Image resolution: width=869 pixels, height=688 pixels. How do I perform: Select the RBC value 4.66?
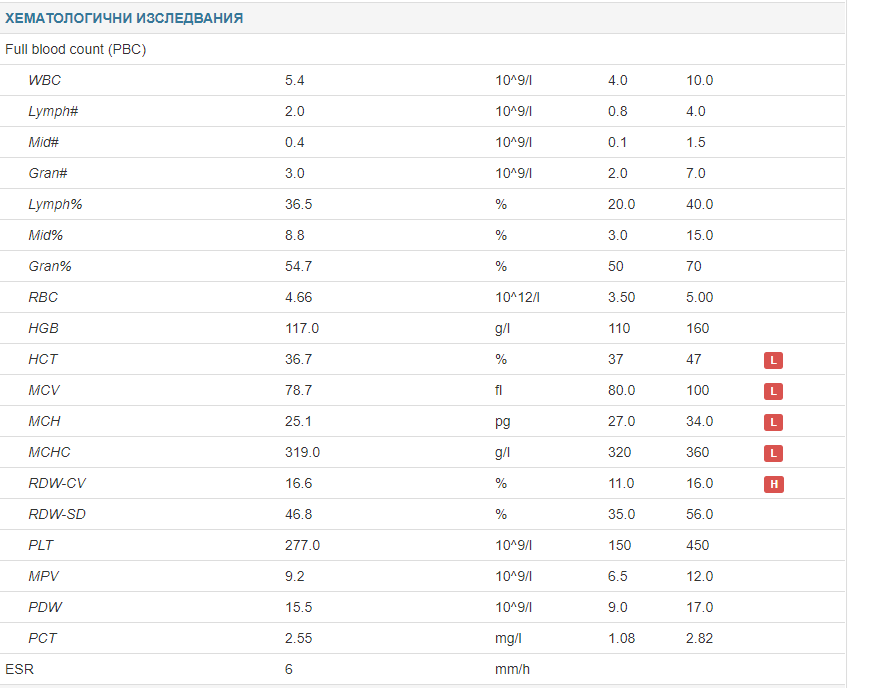pos(299,297)
